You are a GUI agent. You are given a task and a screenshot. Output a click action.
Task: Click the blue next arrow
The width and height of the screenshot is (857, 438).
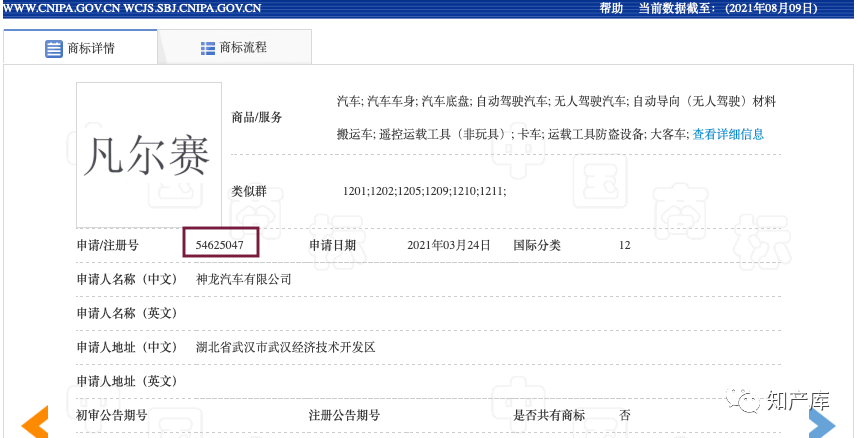[x=822, y=422]
